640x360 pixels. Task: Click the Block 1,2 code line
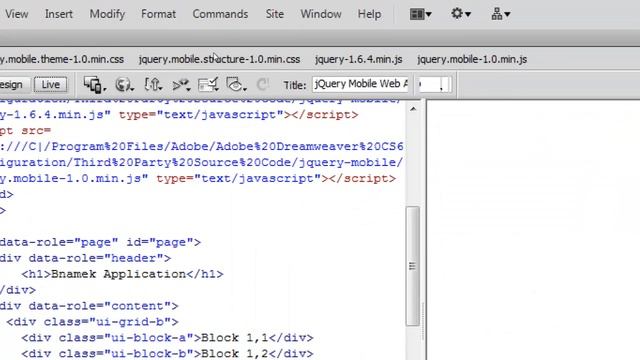coord(167,353)
